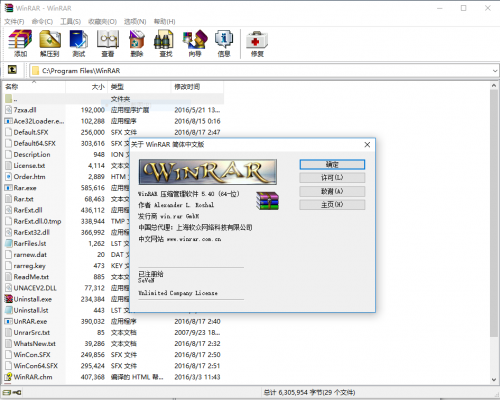Select the UNACEV2.DLL file name
Screen dimensions: 500x400
(x=35, y=288)
